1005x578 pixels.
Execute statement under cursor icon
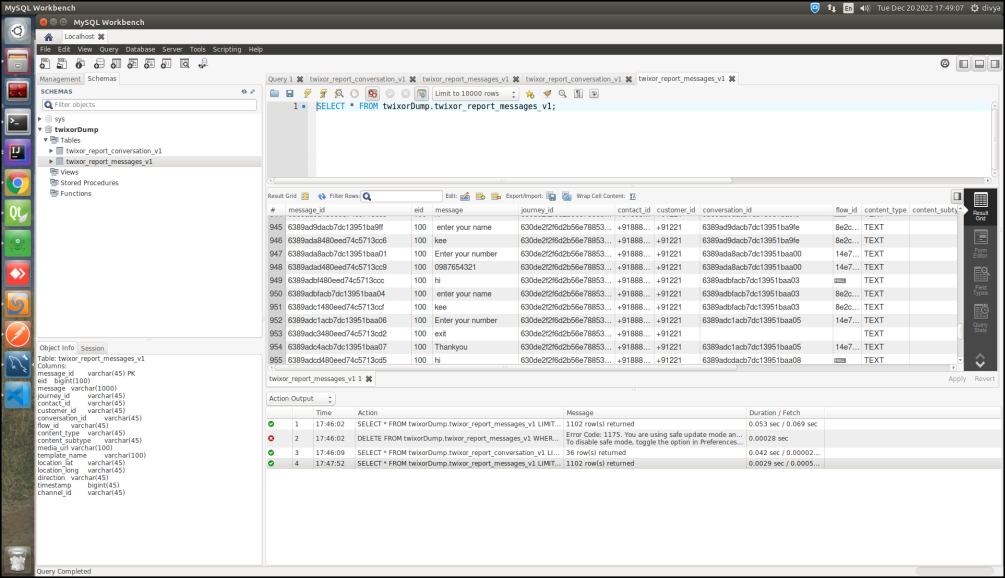[x=324, y=94]
